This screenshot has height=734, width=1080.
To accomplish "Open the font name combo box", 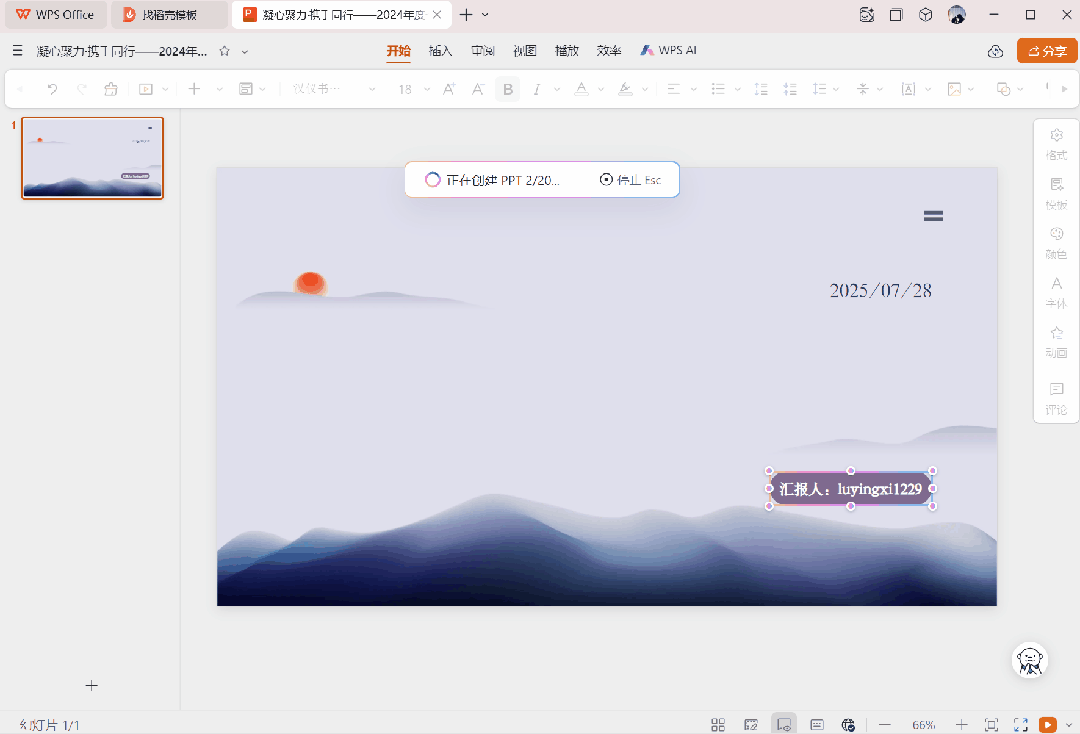I will click(x=334, y=89).
